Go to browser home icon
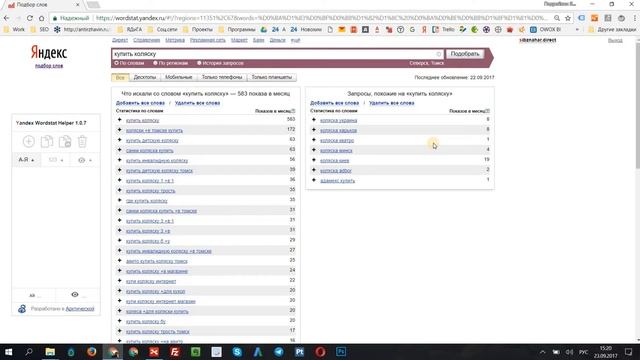This screenshot has height=360, width=640. coord(41,18)
